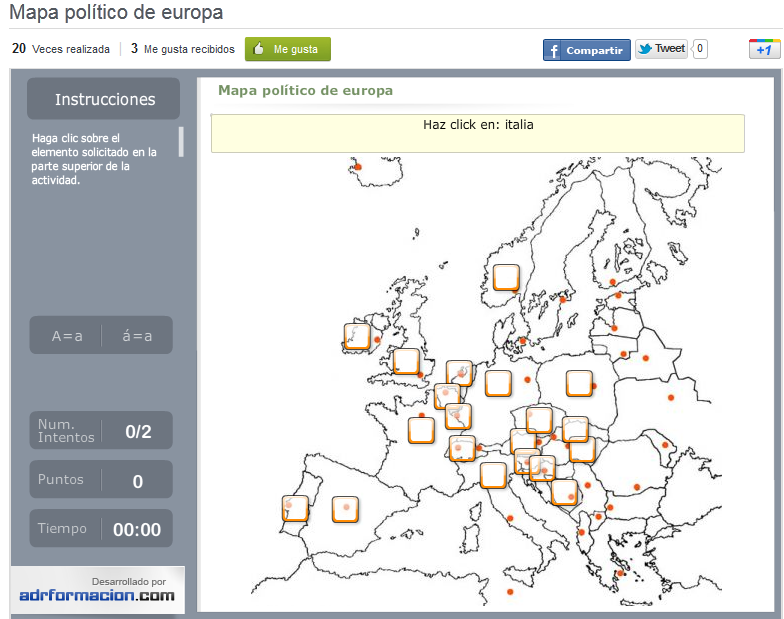Select the France marker box
This screenshot has width=784, height=619.
422,431
